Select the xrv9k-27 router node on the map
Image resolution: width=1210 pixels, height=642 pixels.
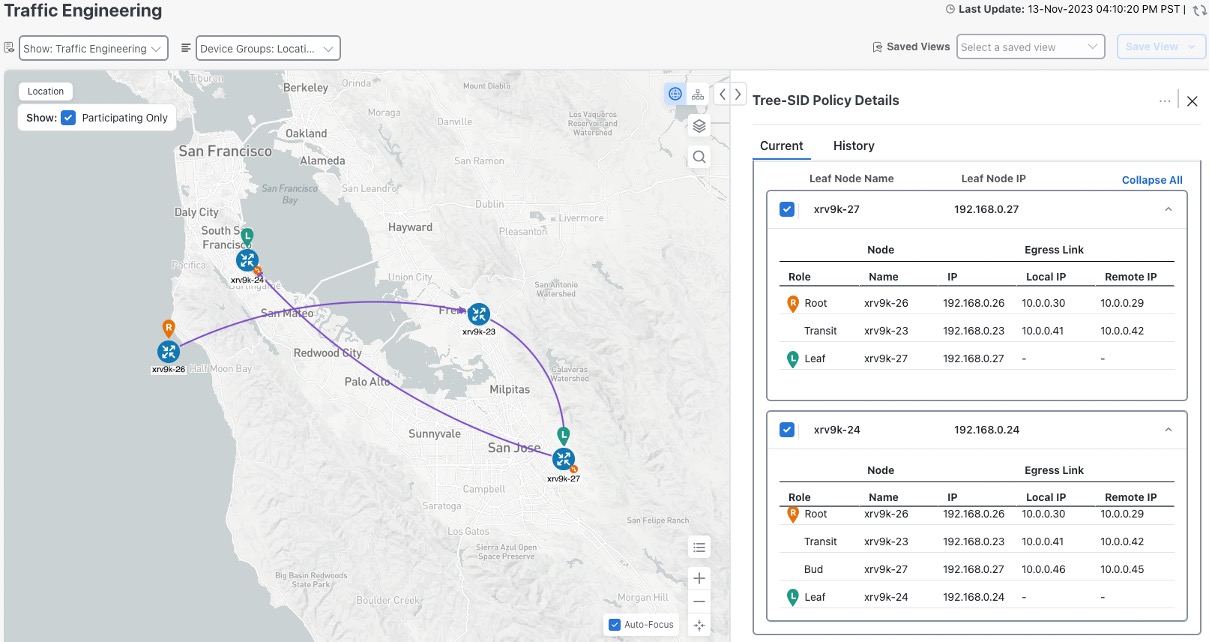pos(563,459)
